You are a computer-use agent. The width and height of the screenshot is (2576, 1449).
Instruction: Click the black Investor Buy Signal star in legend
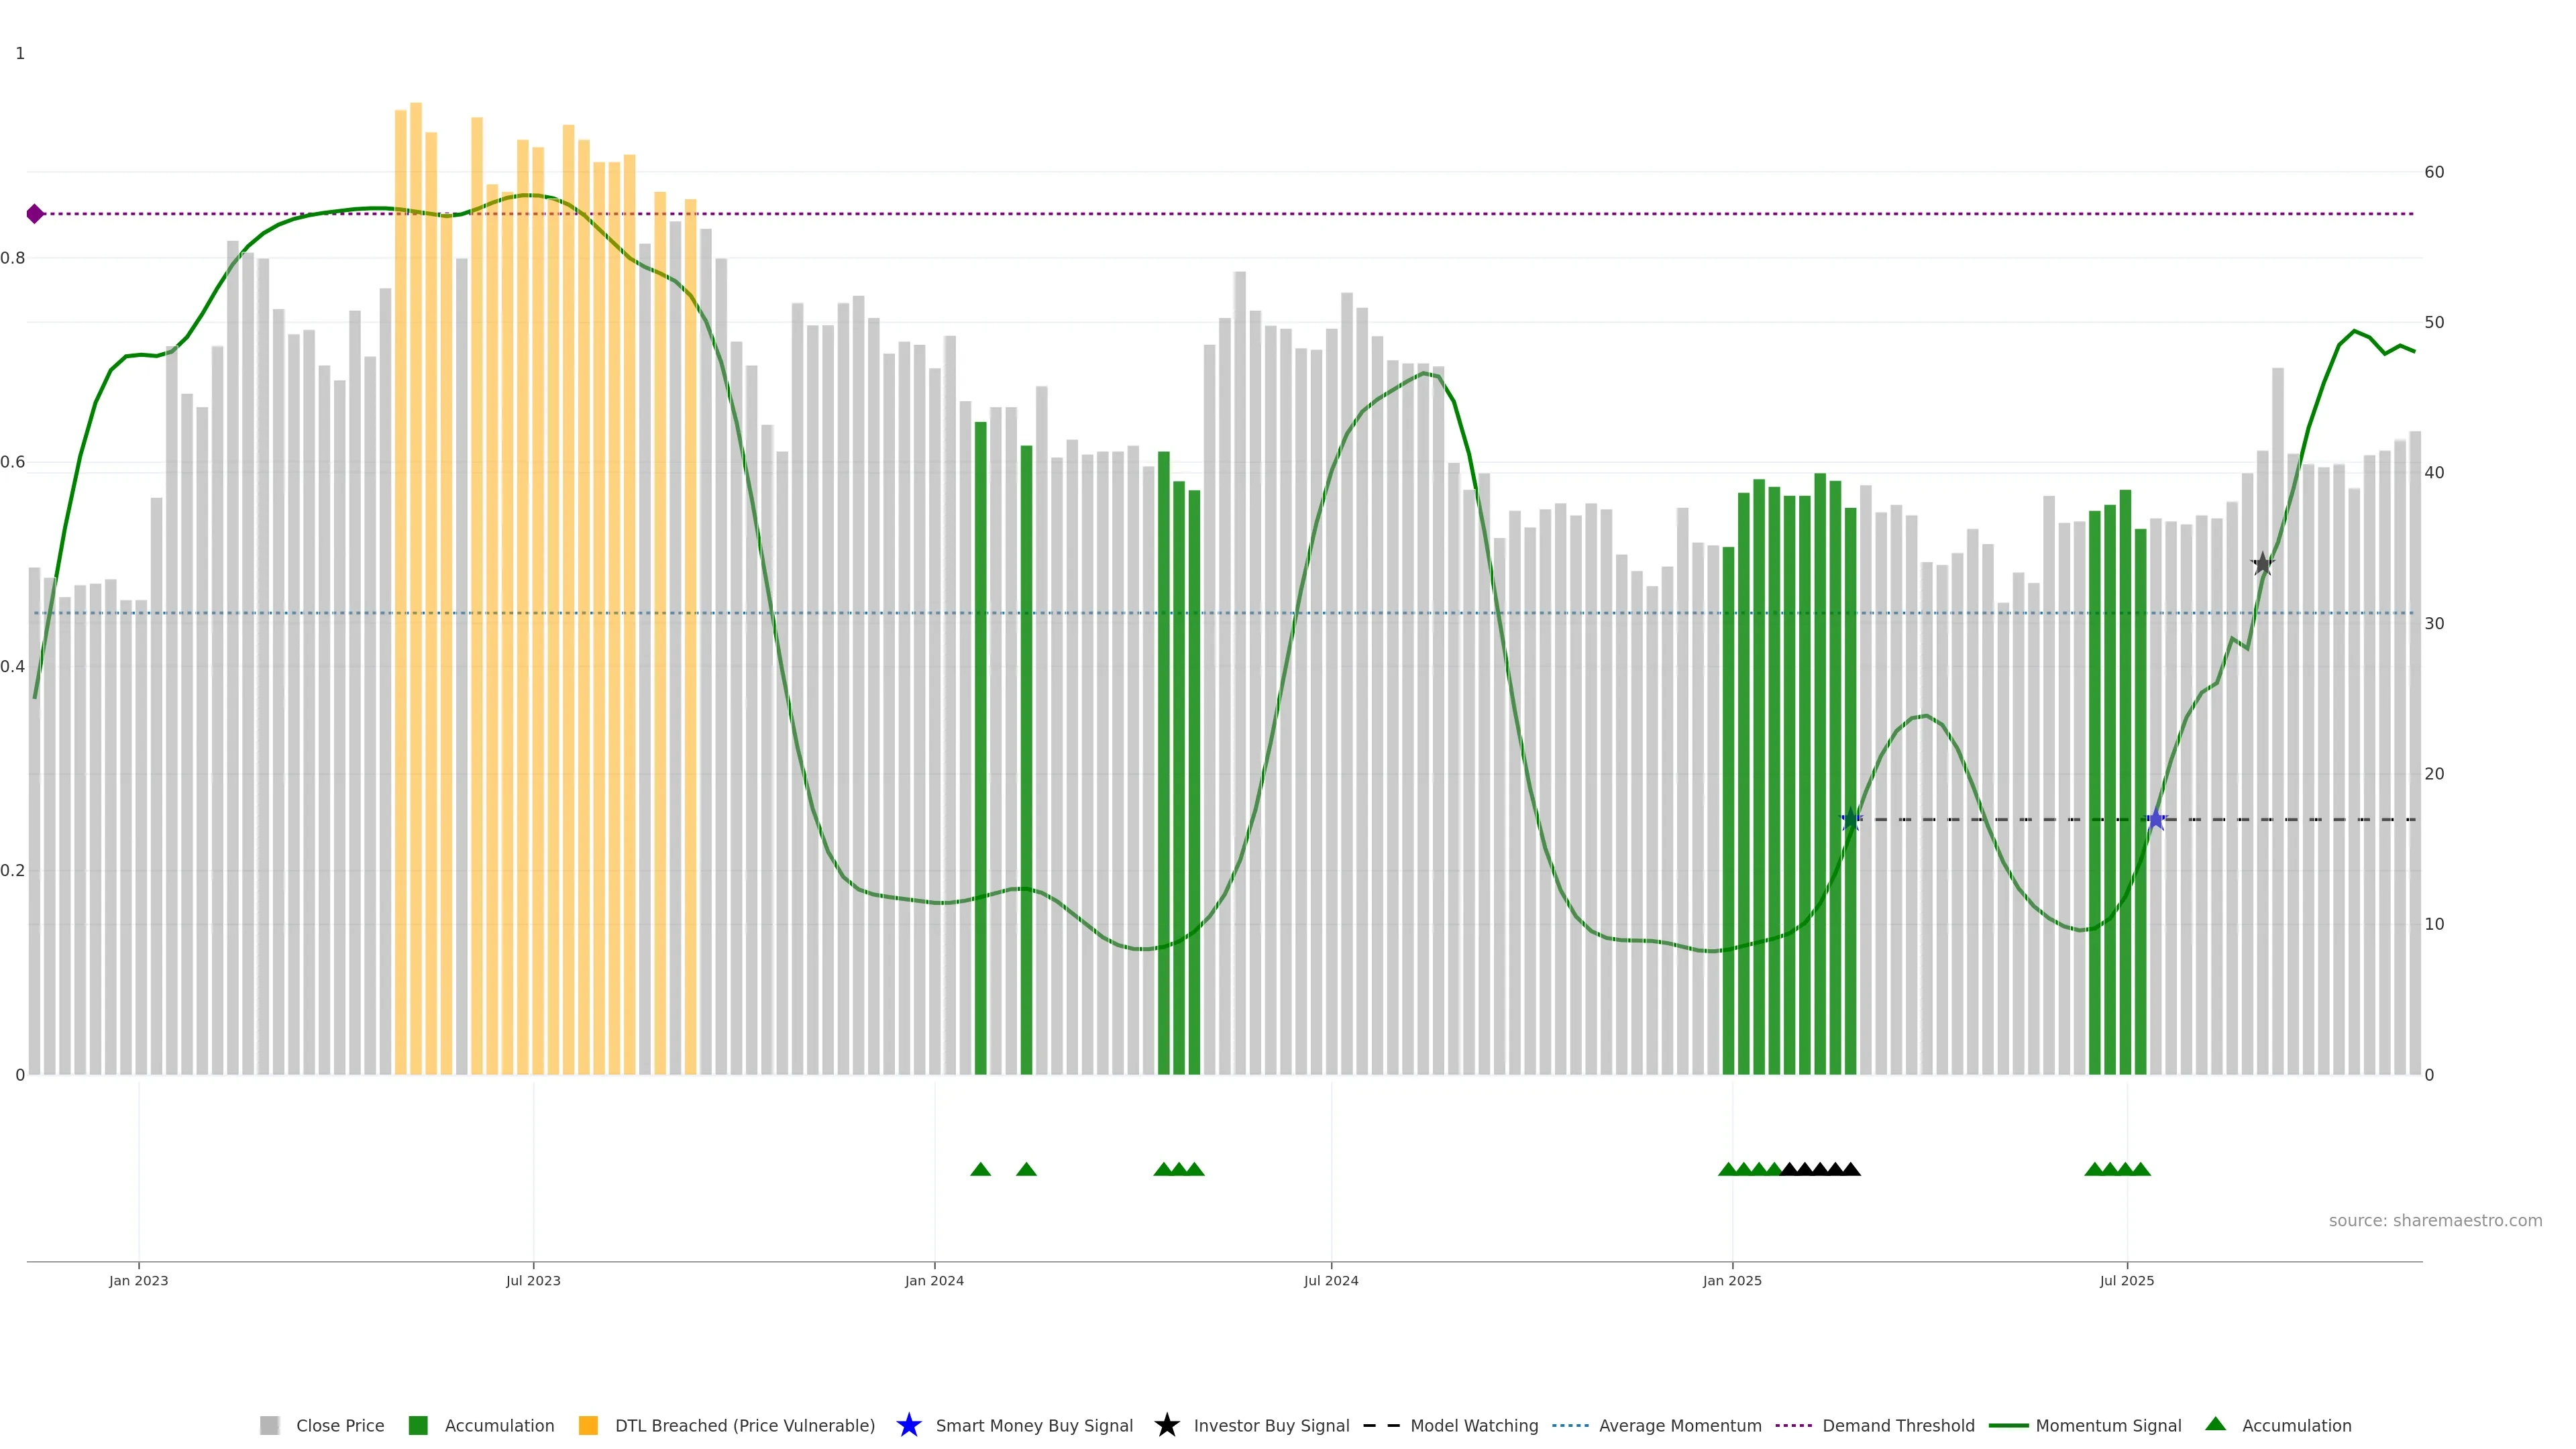pos(1166,1425)
